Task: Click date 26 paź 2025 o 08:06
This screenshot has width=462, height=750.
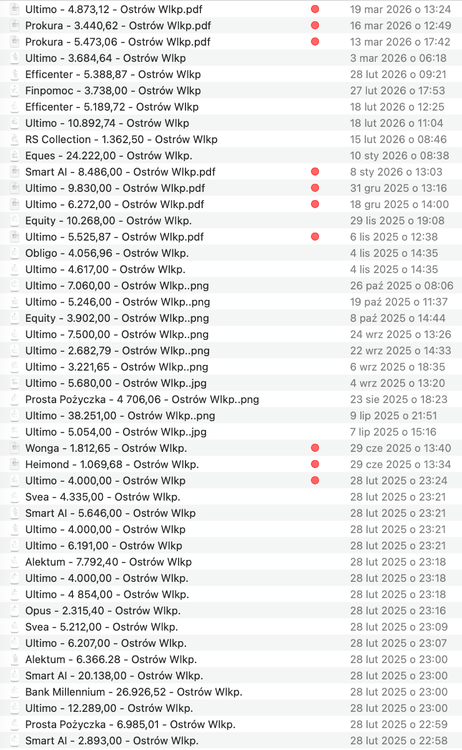Action: [x=401, y=286]
